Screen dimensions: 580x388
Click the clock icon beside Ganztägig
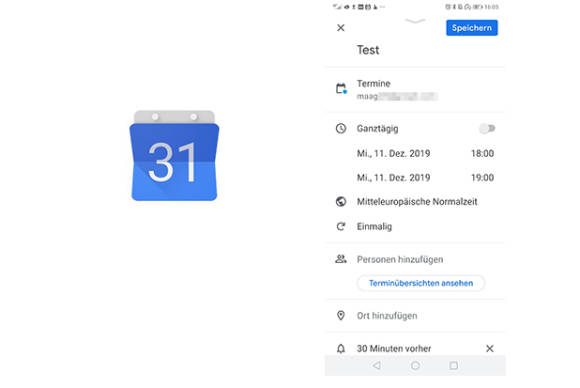[341, 128]
